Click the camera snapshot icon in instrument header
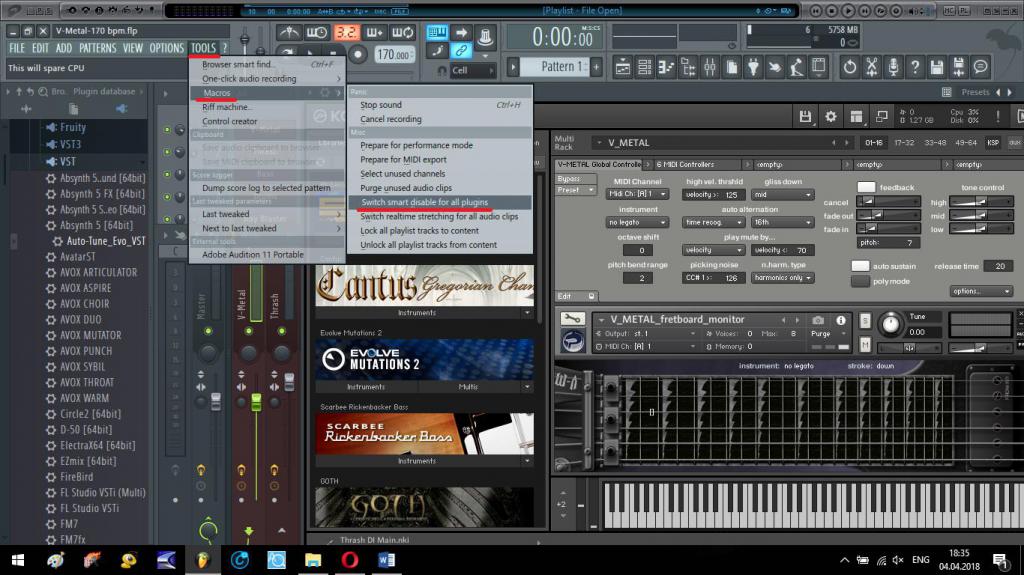 pos(818,320)
